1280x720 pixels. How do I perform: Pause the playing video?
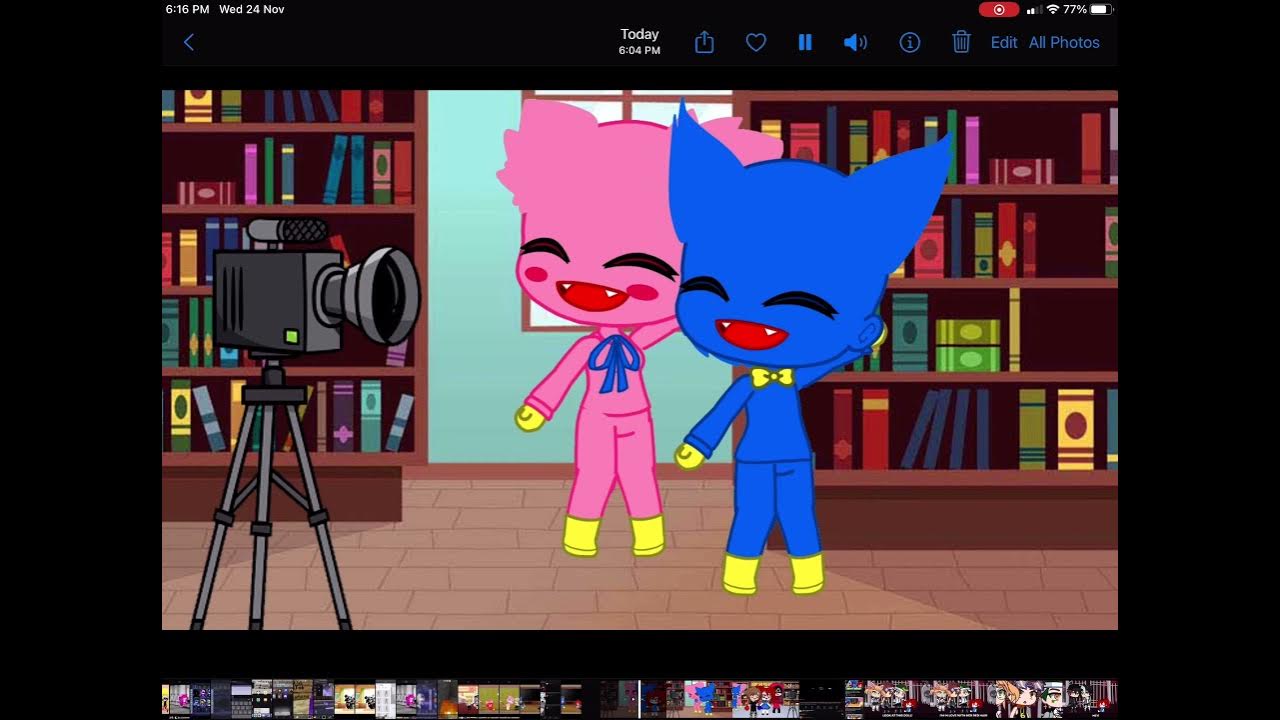805,42
